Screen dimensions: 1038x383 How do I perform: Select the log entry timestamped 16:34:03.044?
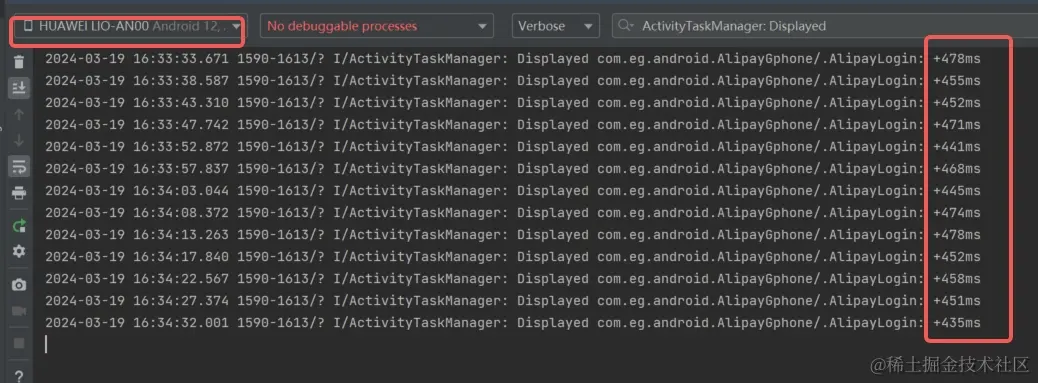tap(512, 191)
